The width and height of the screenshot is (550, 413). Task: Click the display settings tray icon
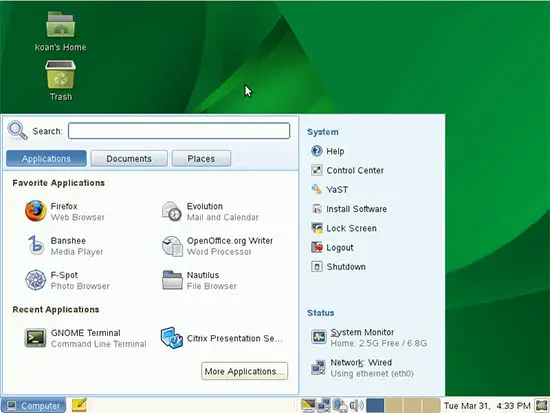[308, 406]
